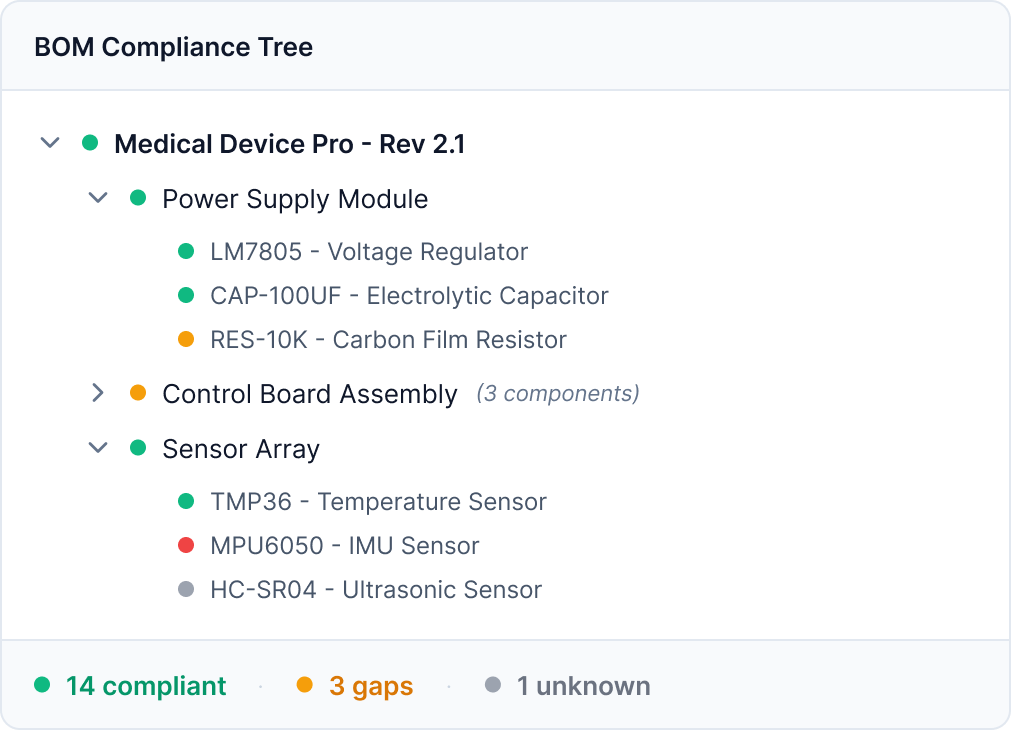Click the orange gap indicator beside RES-10K
1011x730 pixels.
(187, 338)
